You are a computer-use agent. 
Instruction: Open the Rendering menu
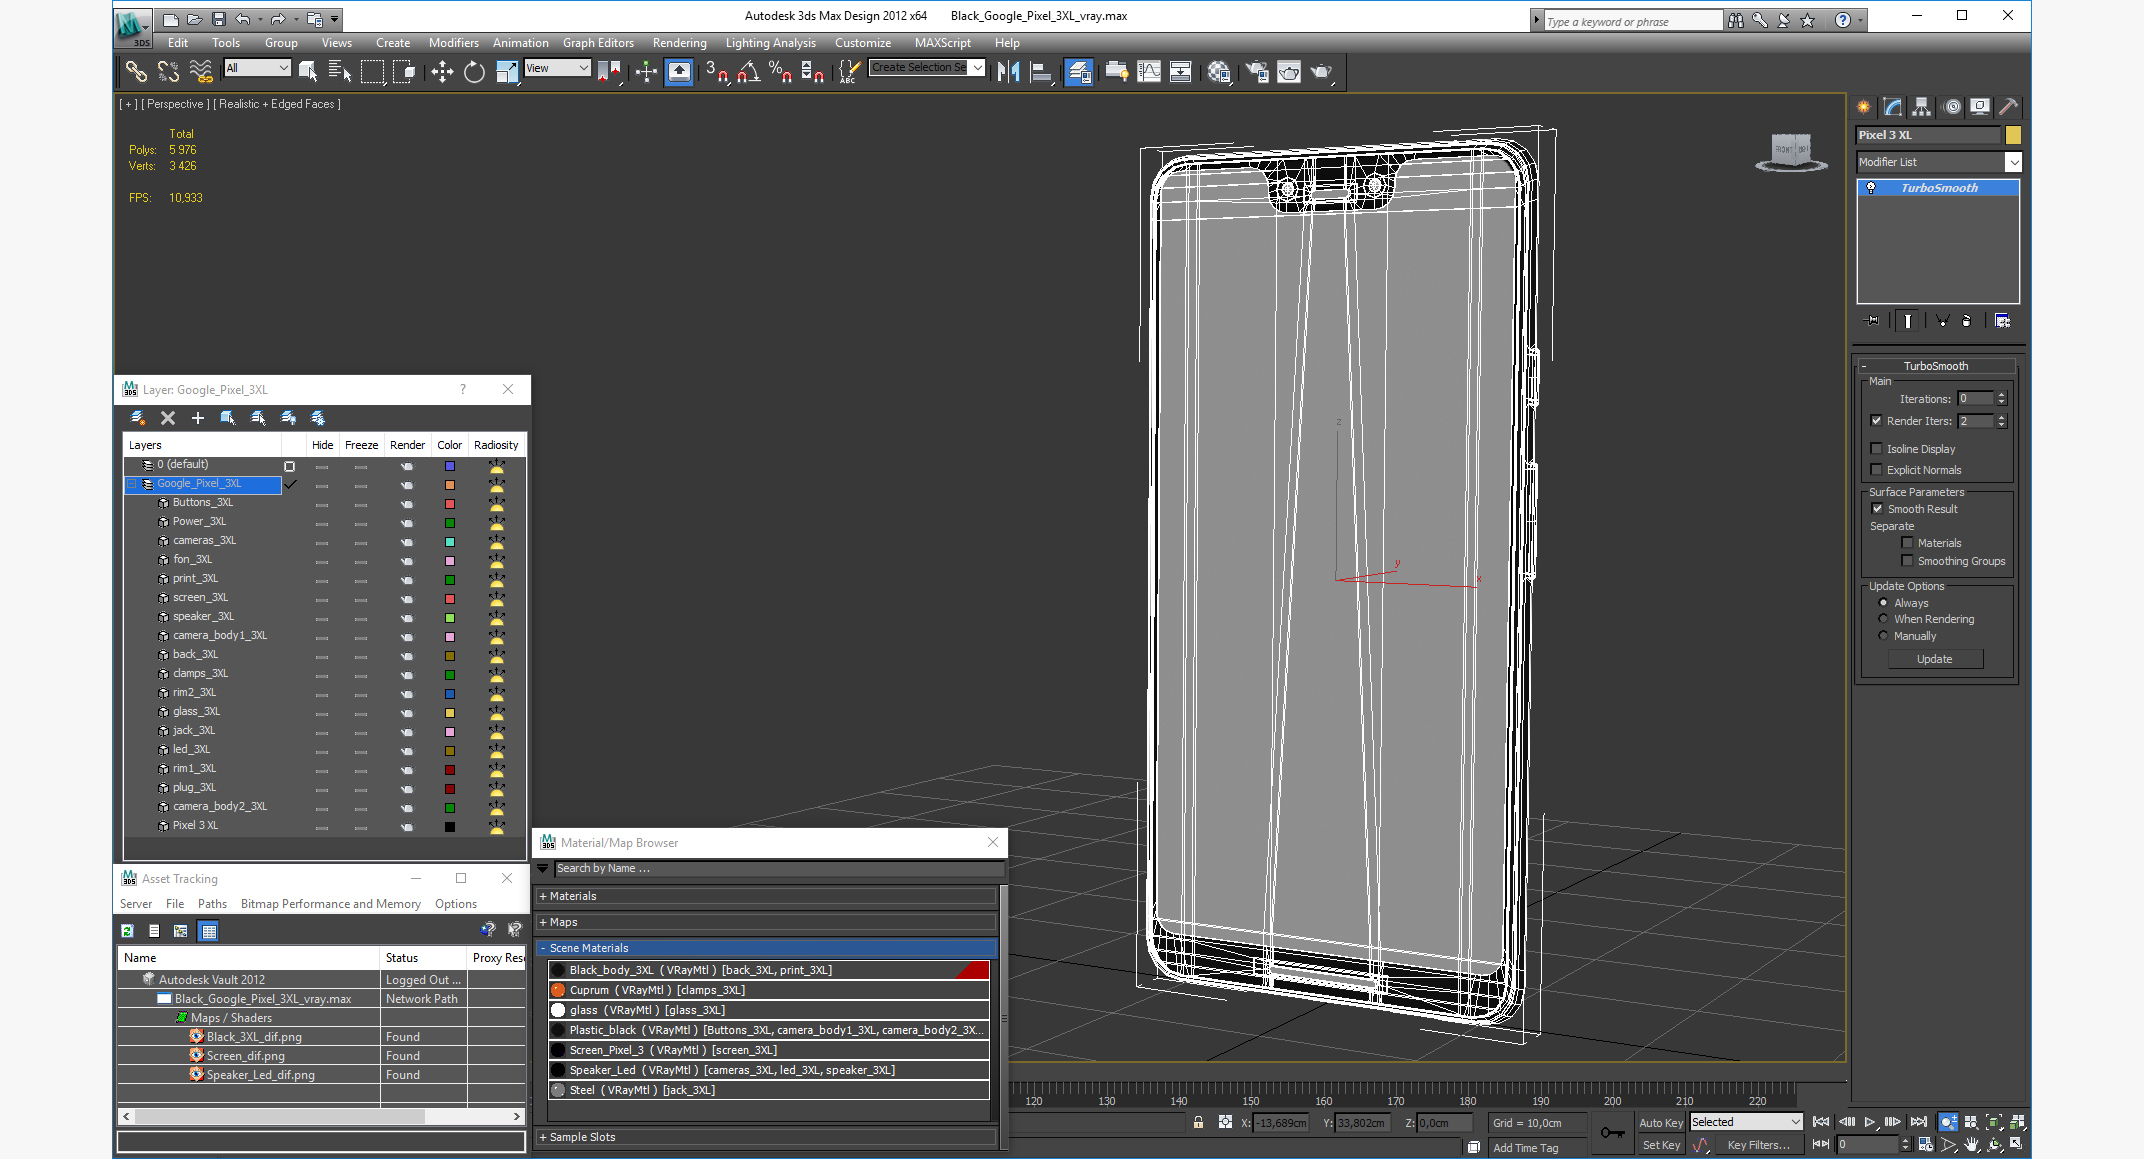point(679,43)
